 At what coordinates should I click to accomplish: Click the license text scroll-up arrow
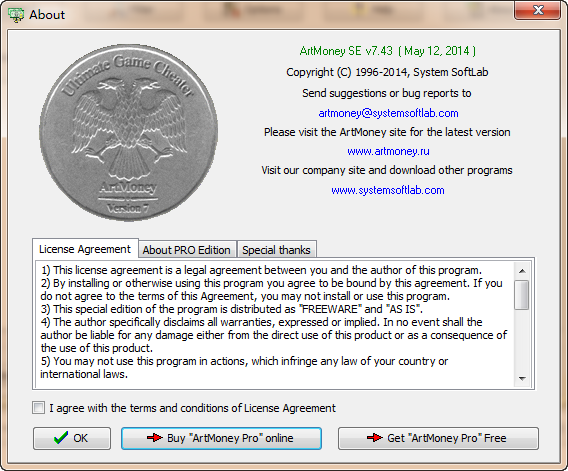522,271
